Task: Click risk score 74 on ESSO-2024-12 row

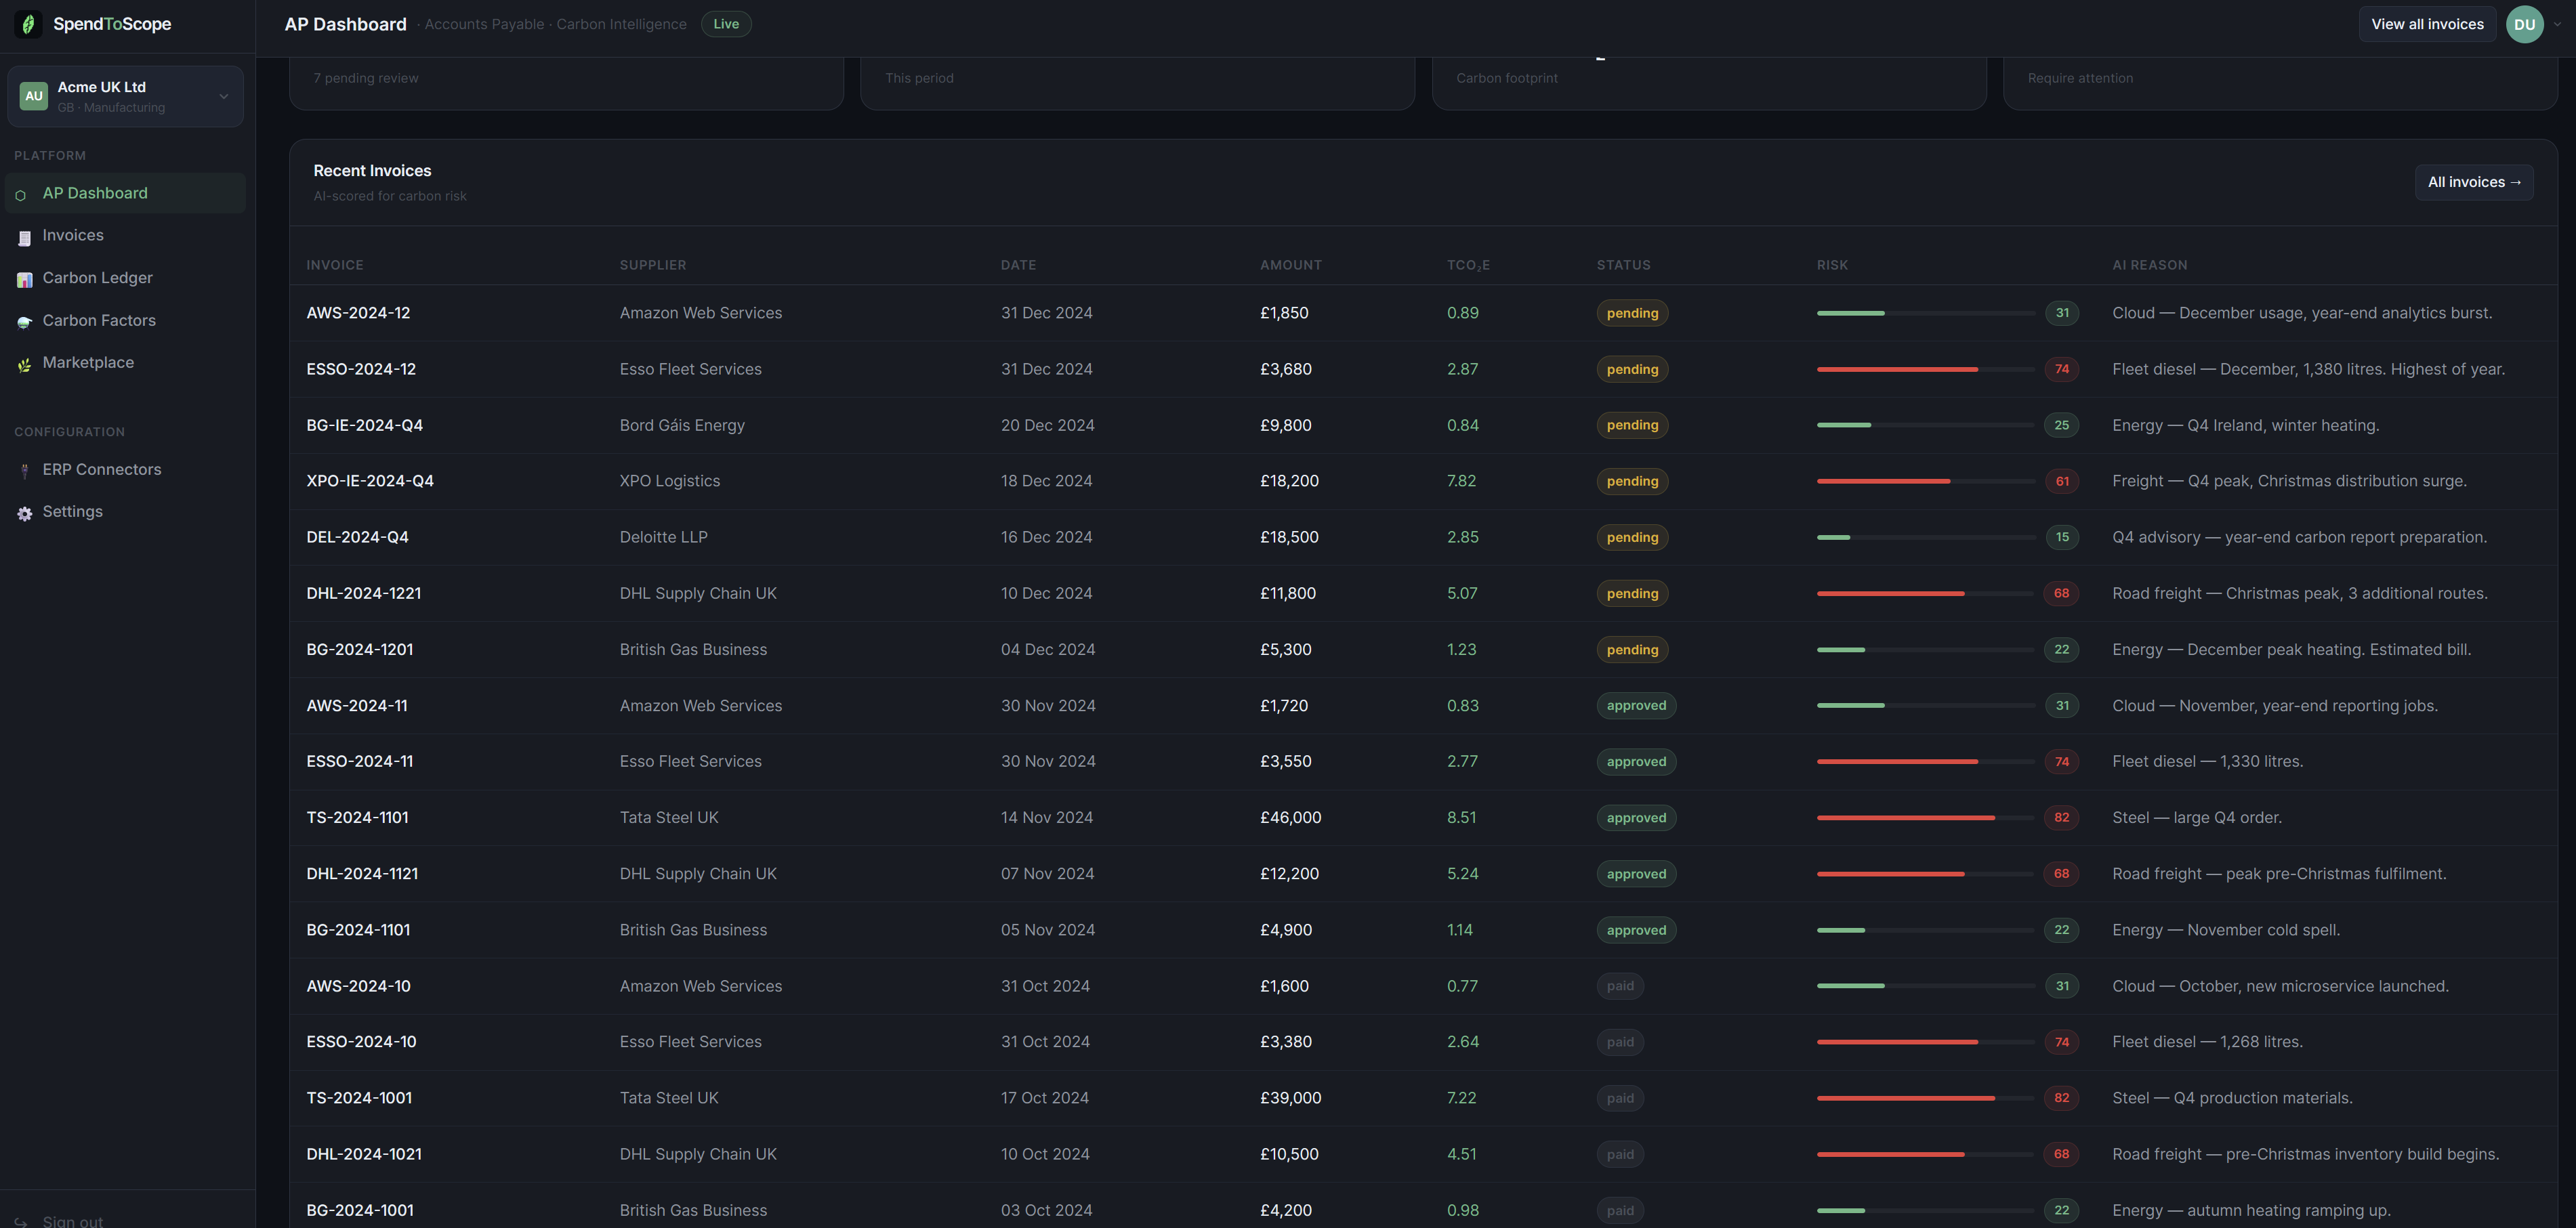Action: click(x=2061, y=369)
